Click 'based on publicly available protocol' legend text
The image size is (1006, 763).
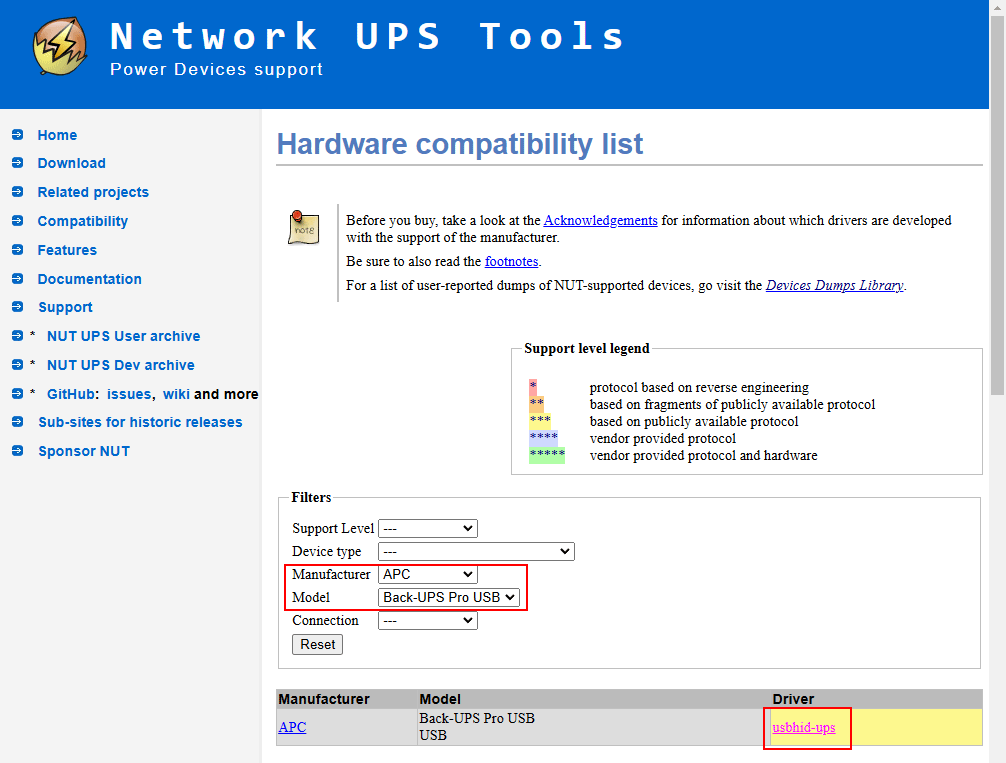pos(694,421)
